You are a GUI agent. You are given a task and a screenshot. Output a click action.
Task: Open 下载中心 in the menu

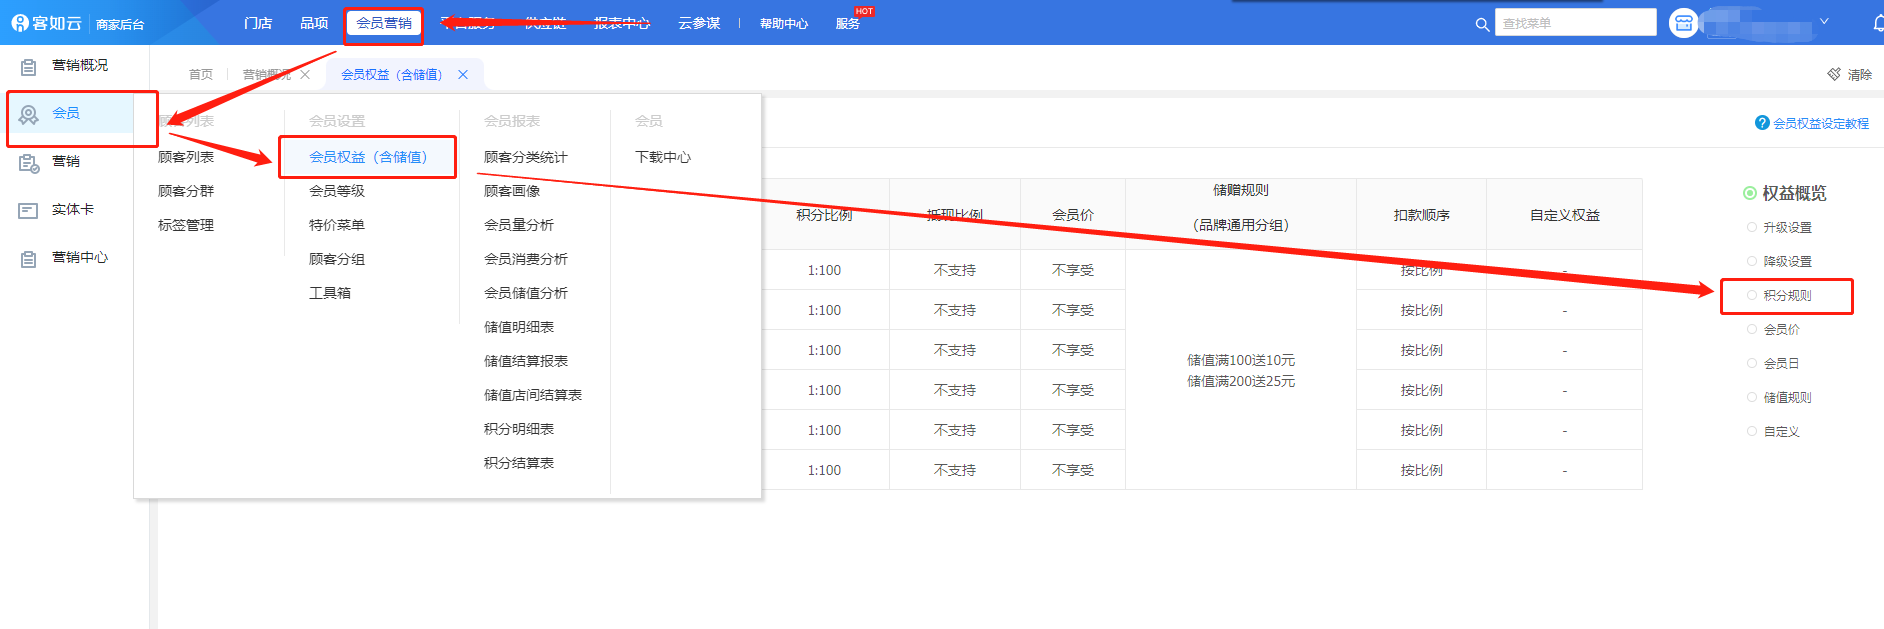663,157
